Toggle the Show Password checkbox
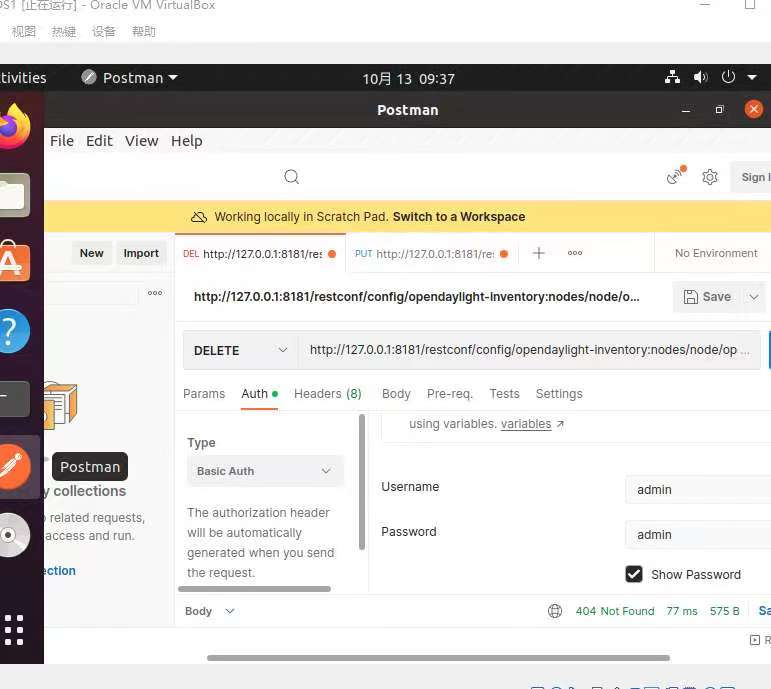Image resolution: width=771 pixels, height=689 pixels. coord(634,574)
